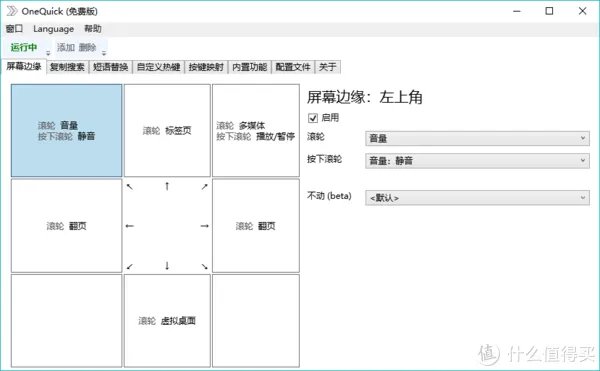The height and width of the screenshot is (371, 600).
Task: Click the up arrow icon
Action: click(x=167, y=186)
